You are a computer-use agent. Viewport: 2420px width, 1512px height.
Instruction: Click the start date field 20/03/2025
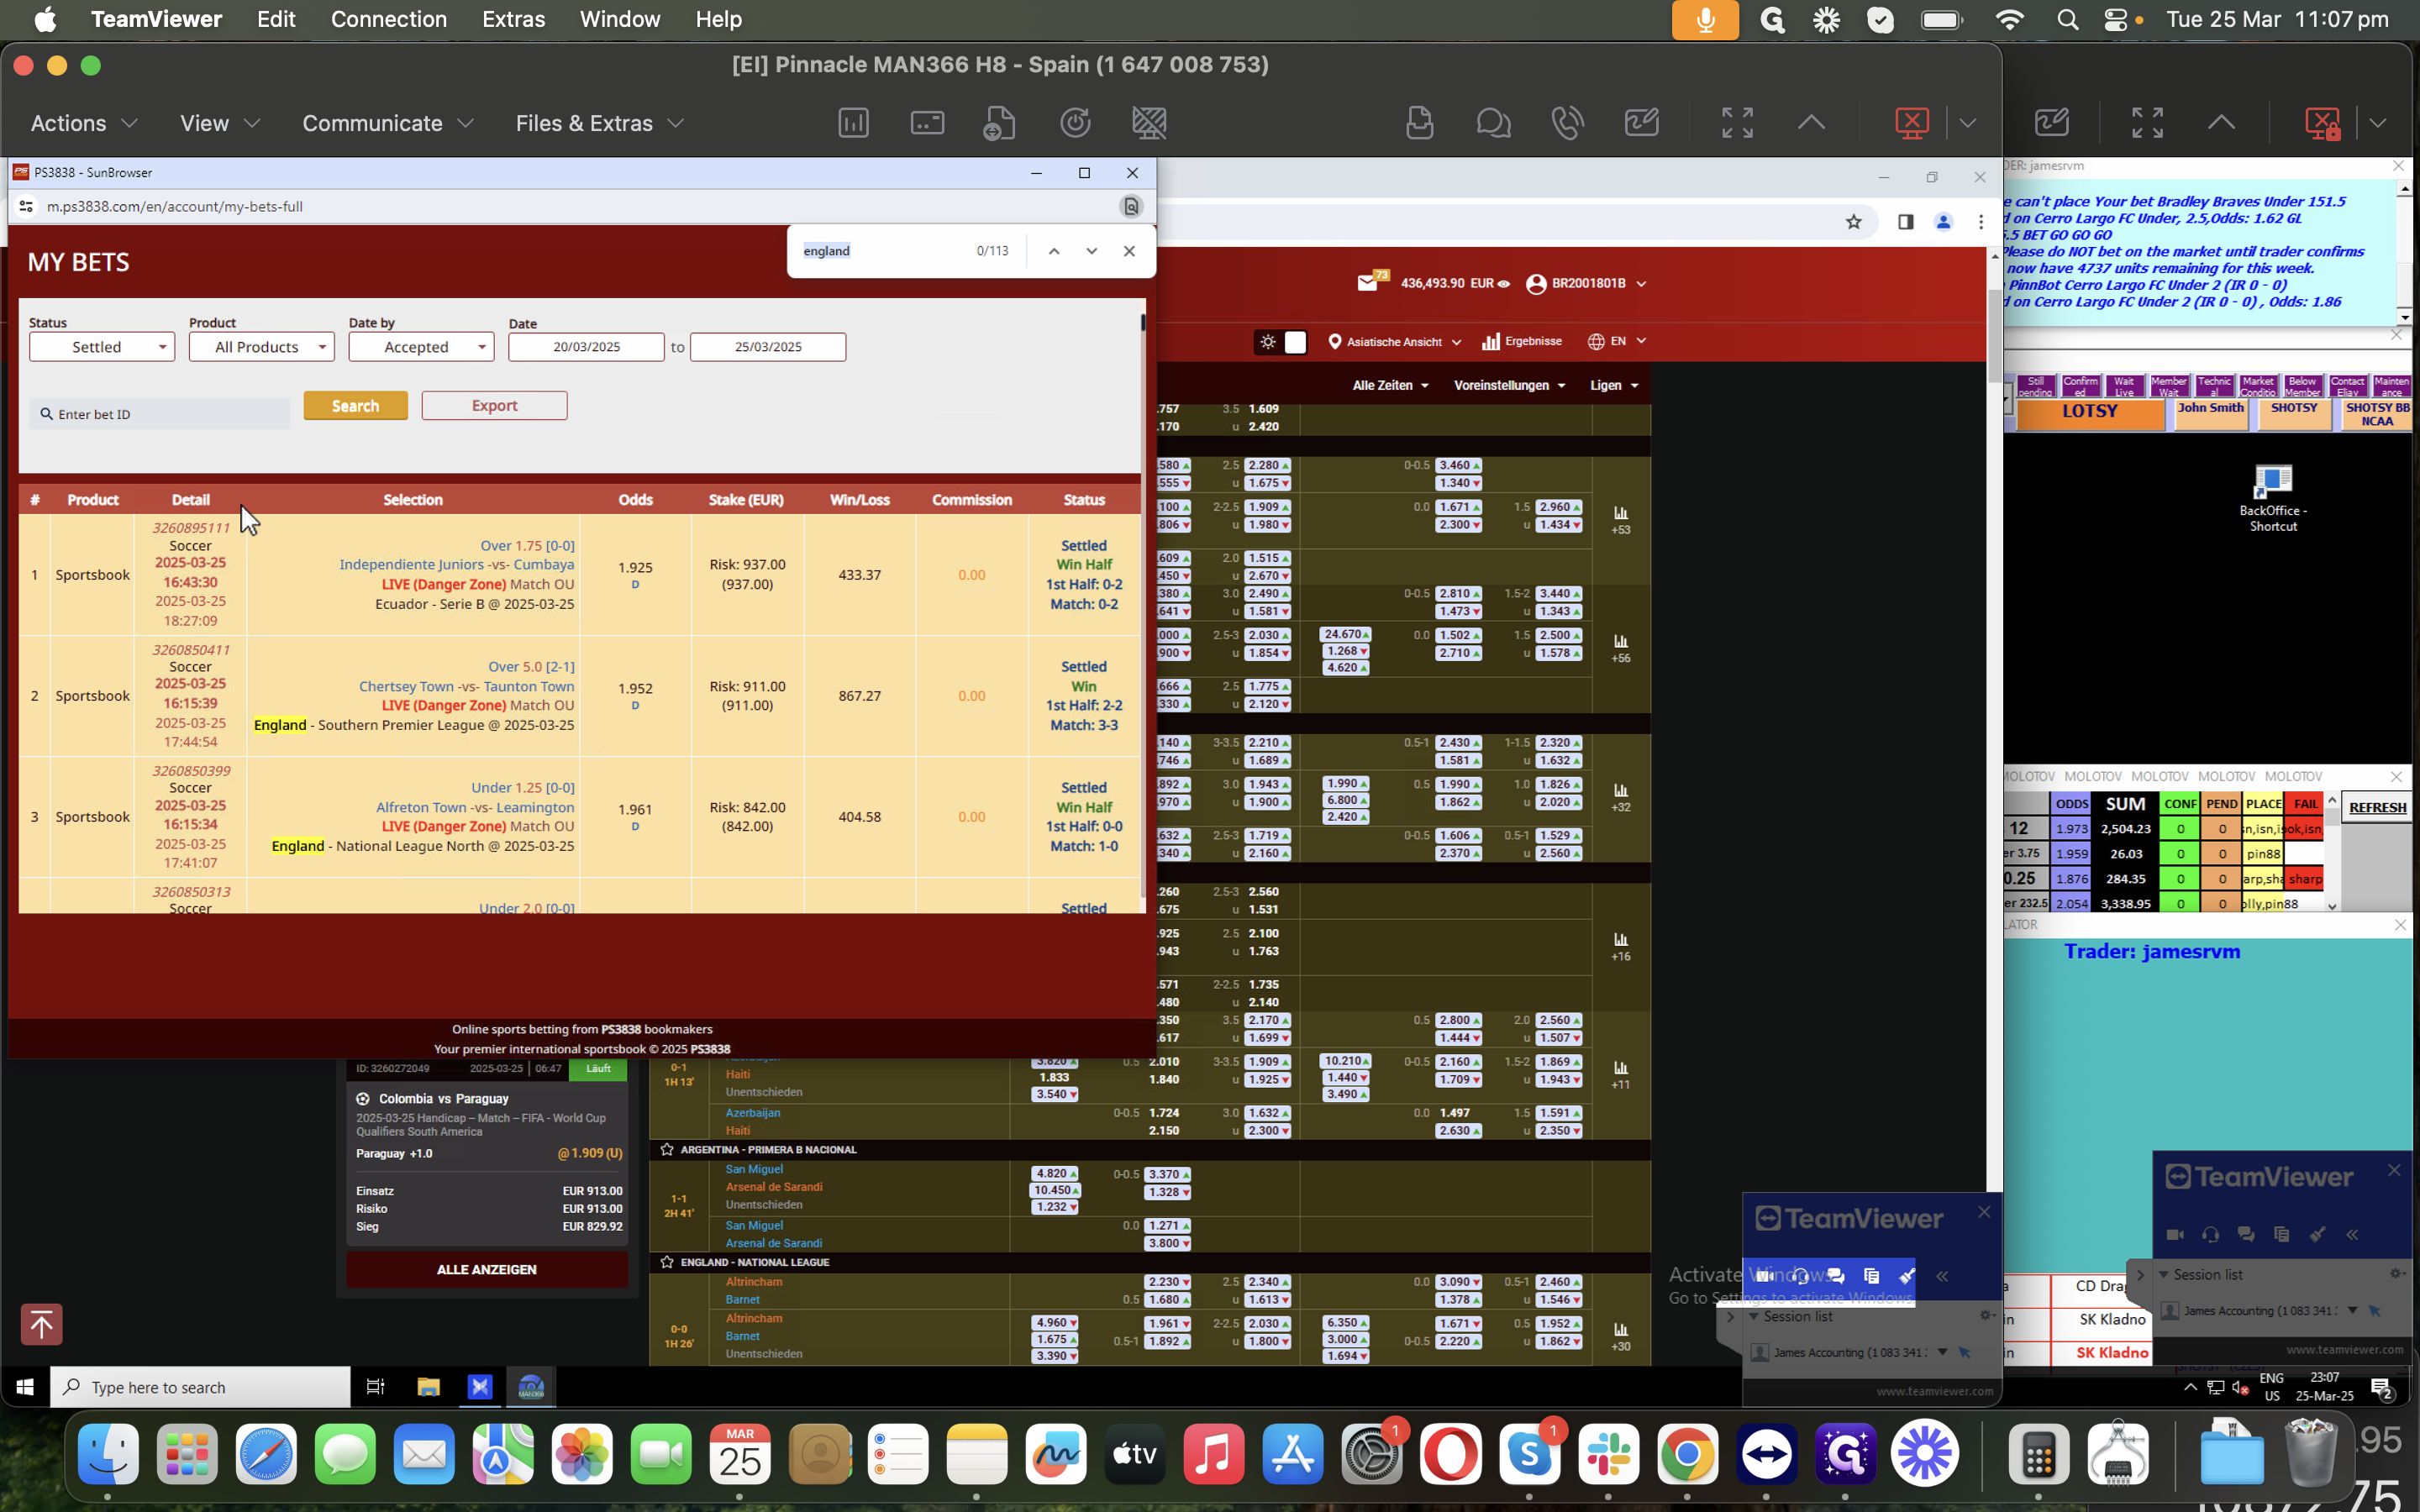(586, 347)
